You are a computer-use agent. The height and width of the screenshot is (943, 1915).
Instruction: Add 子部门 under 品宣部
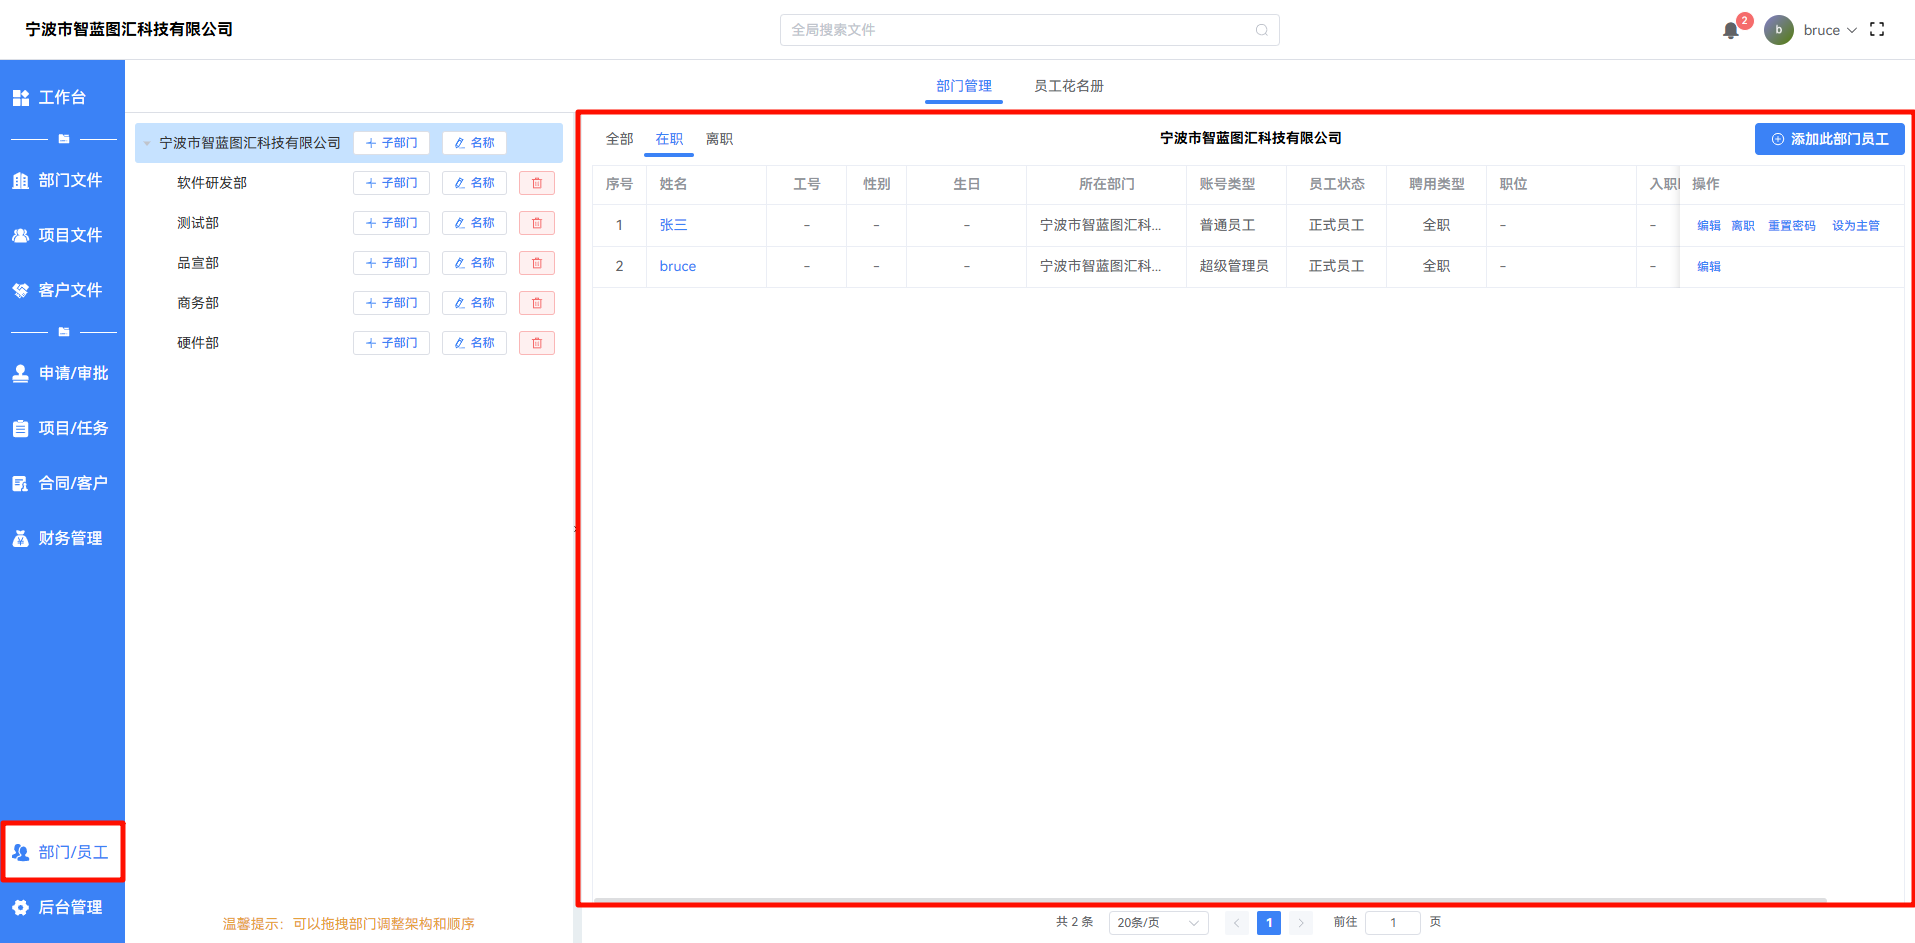[391, 263]
